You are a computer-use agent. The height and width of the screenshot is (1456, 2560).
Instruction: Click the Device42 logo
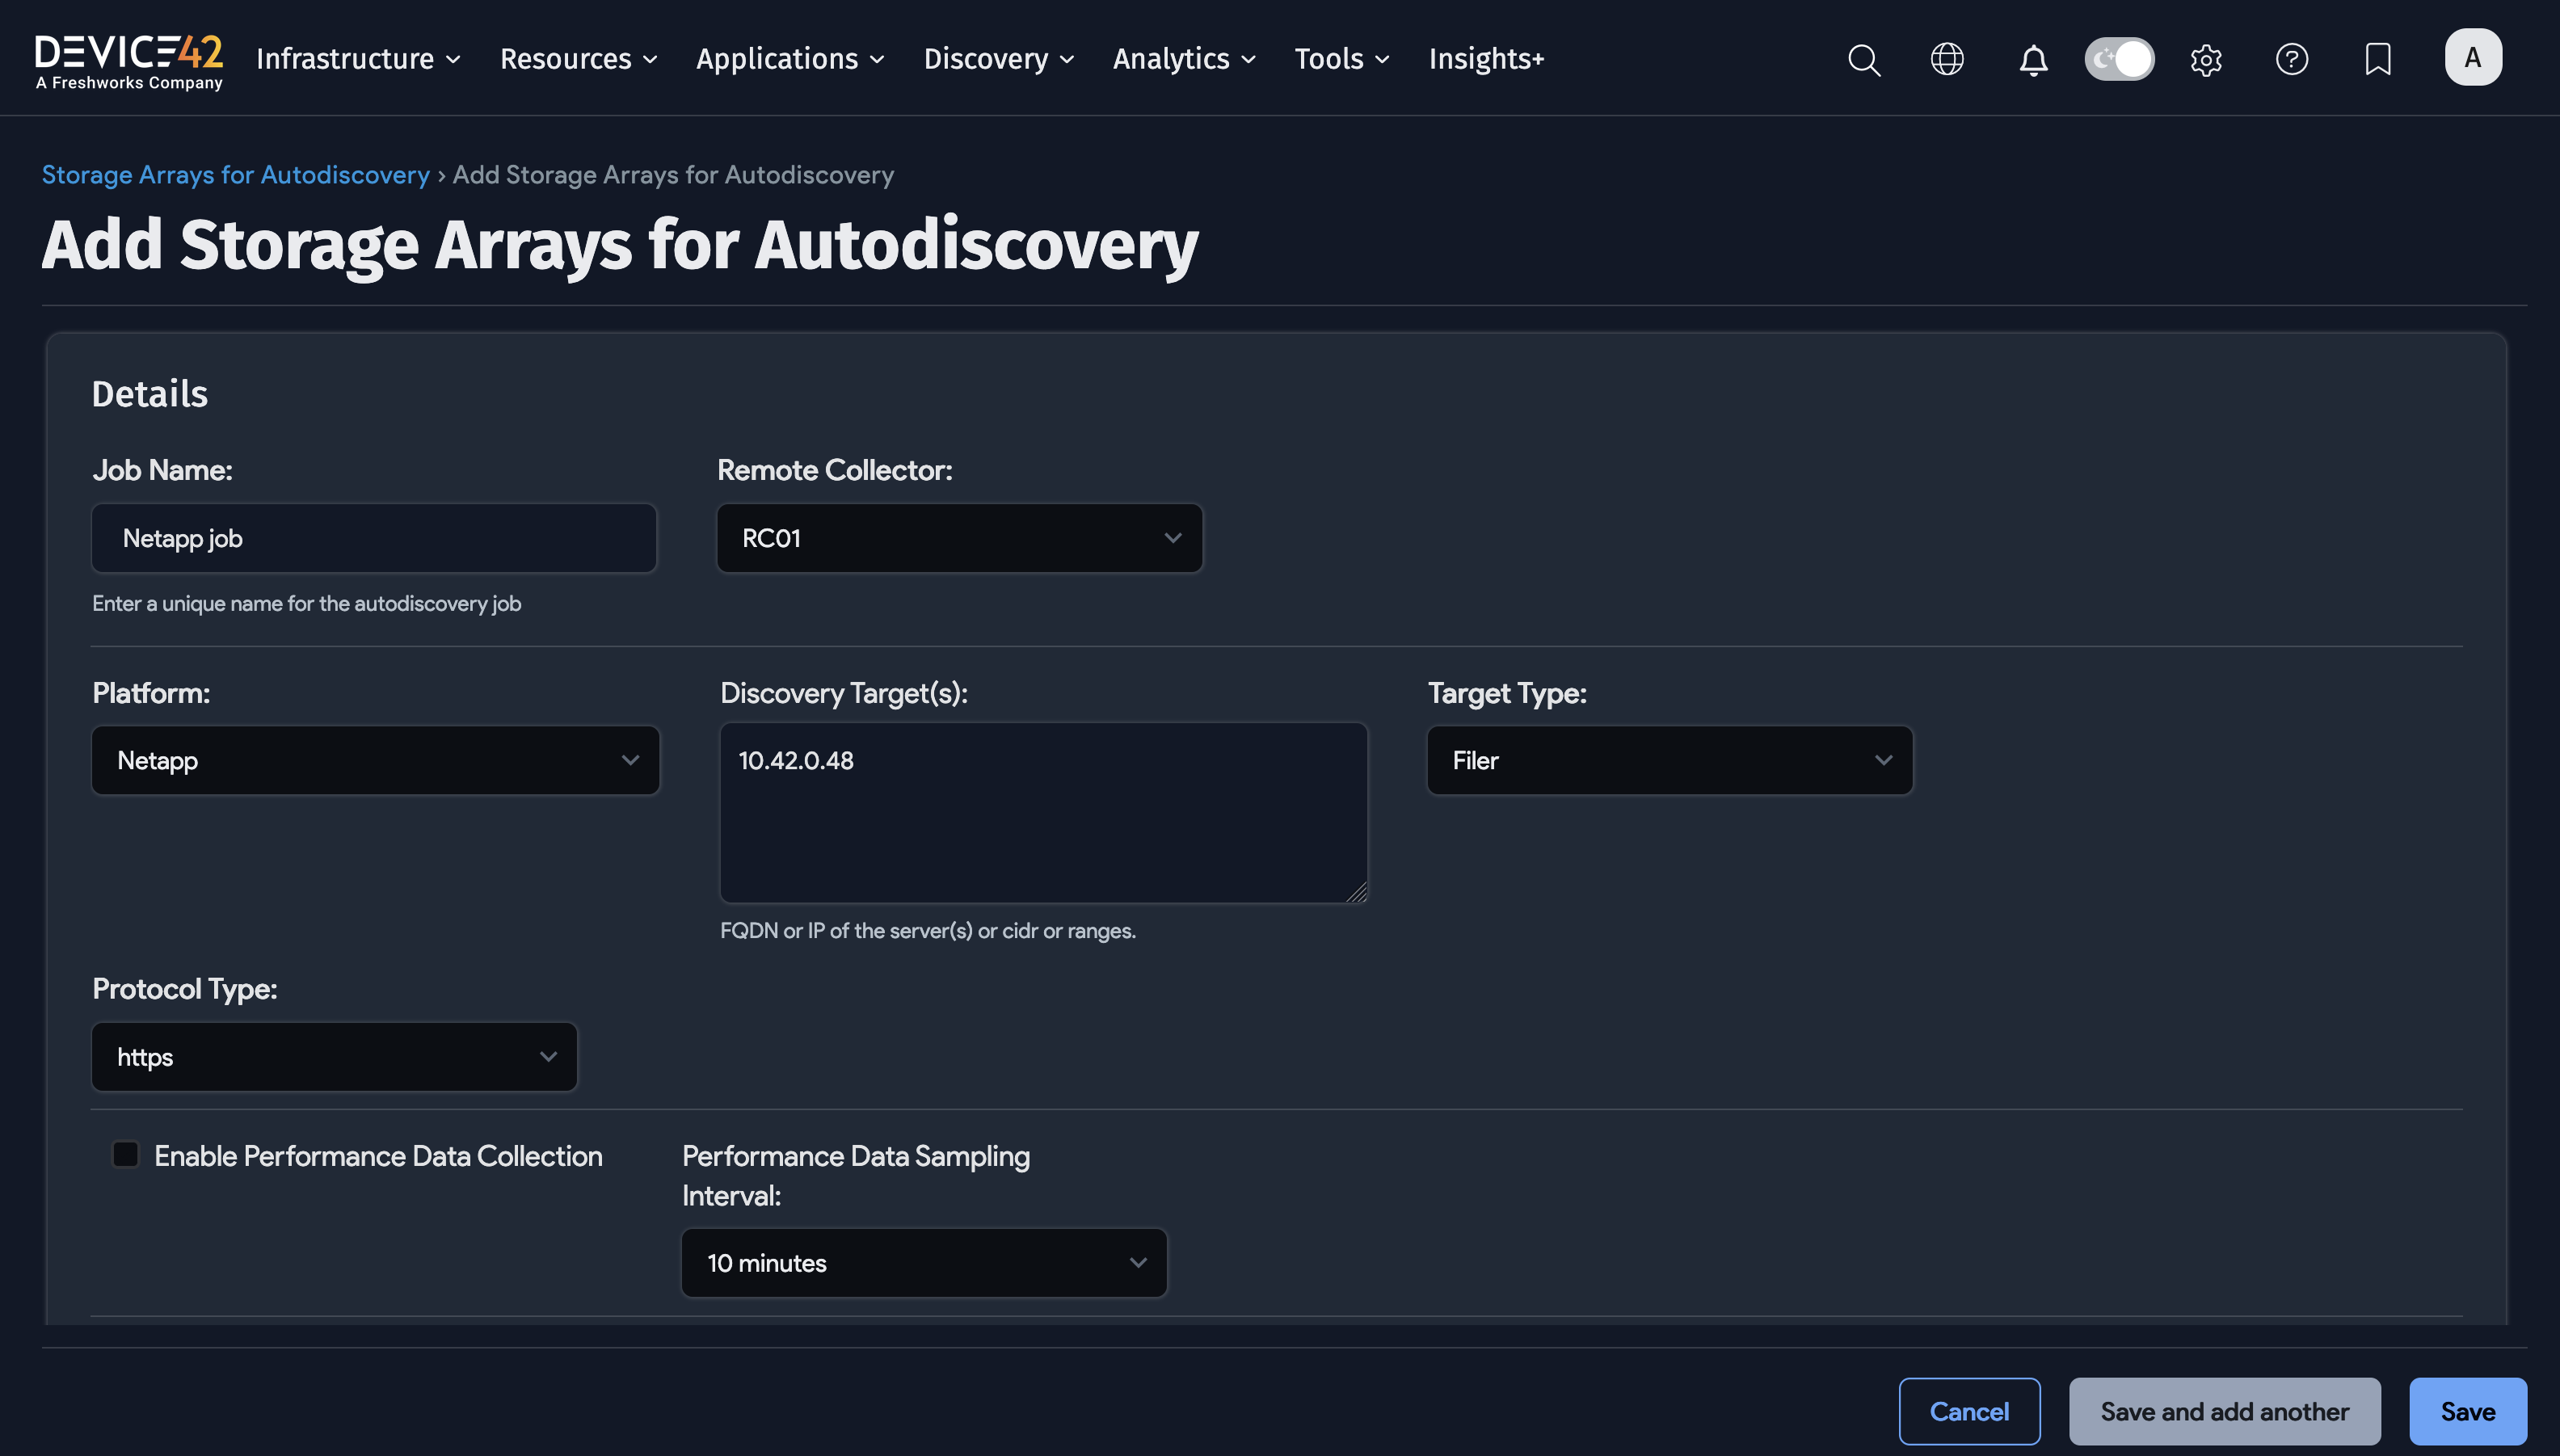[129, 60]
